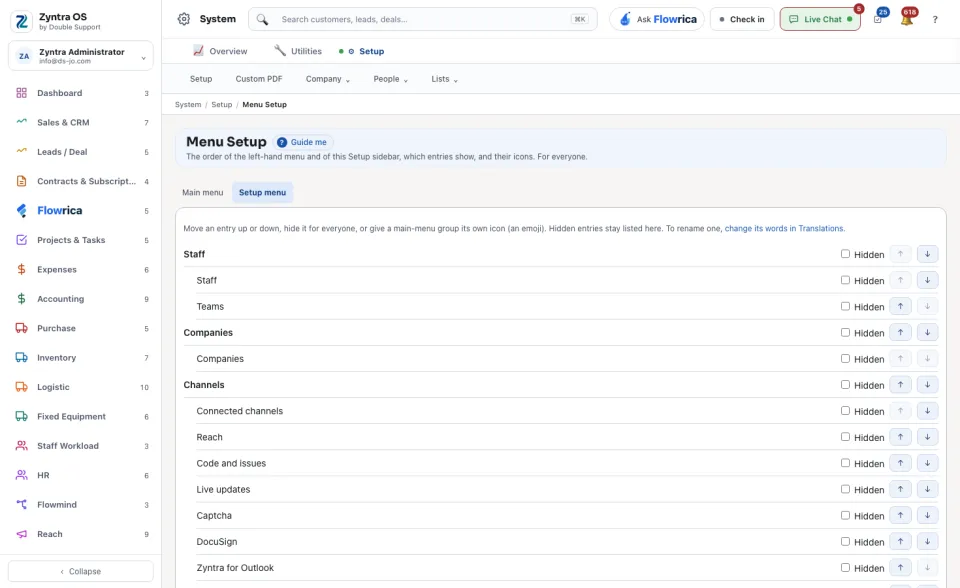Click the System gear icon

click(x=184, y=19)
